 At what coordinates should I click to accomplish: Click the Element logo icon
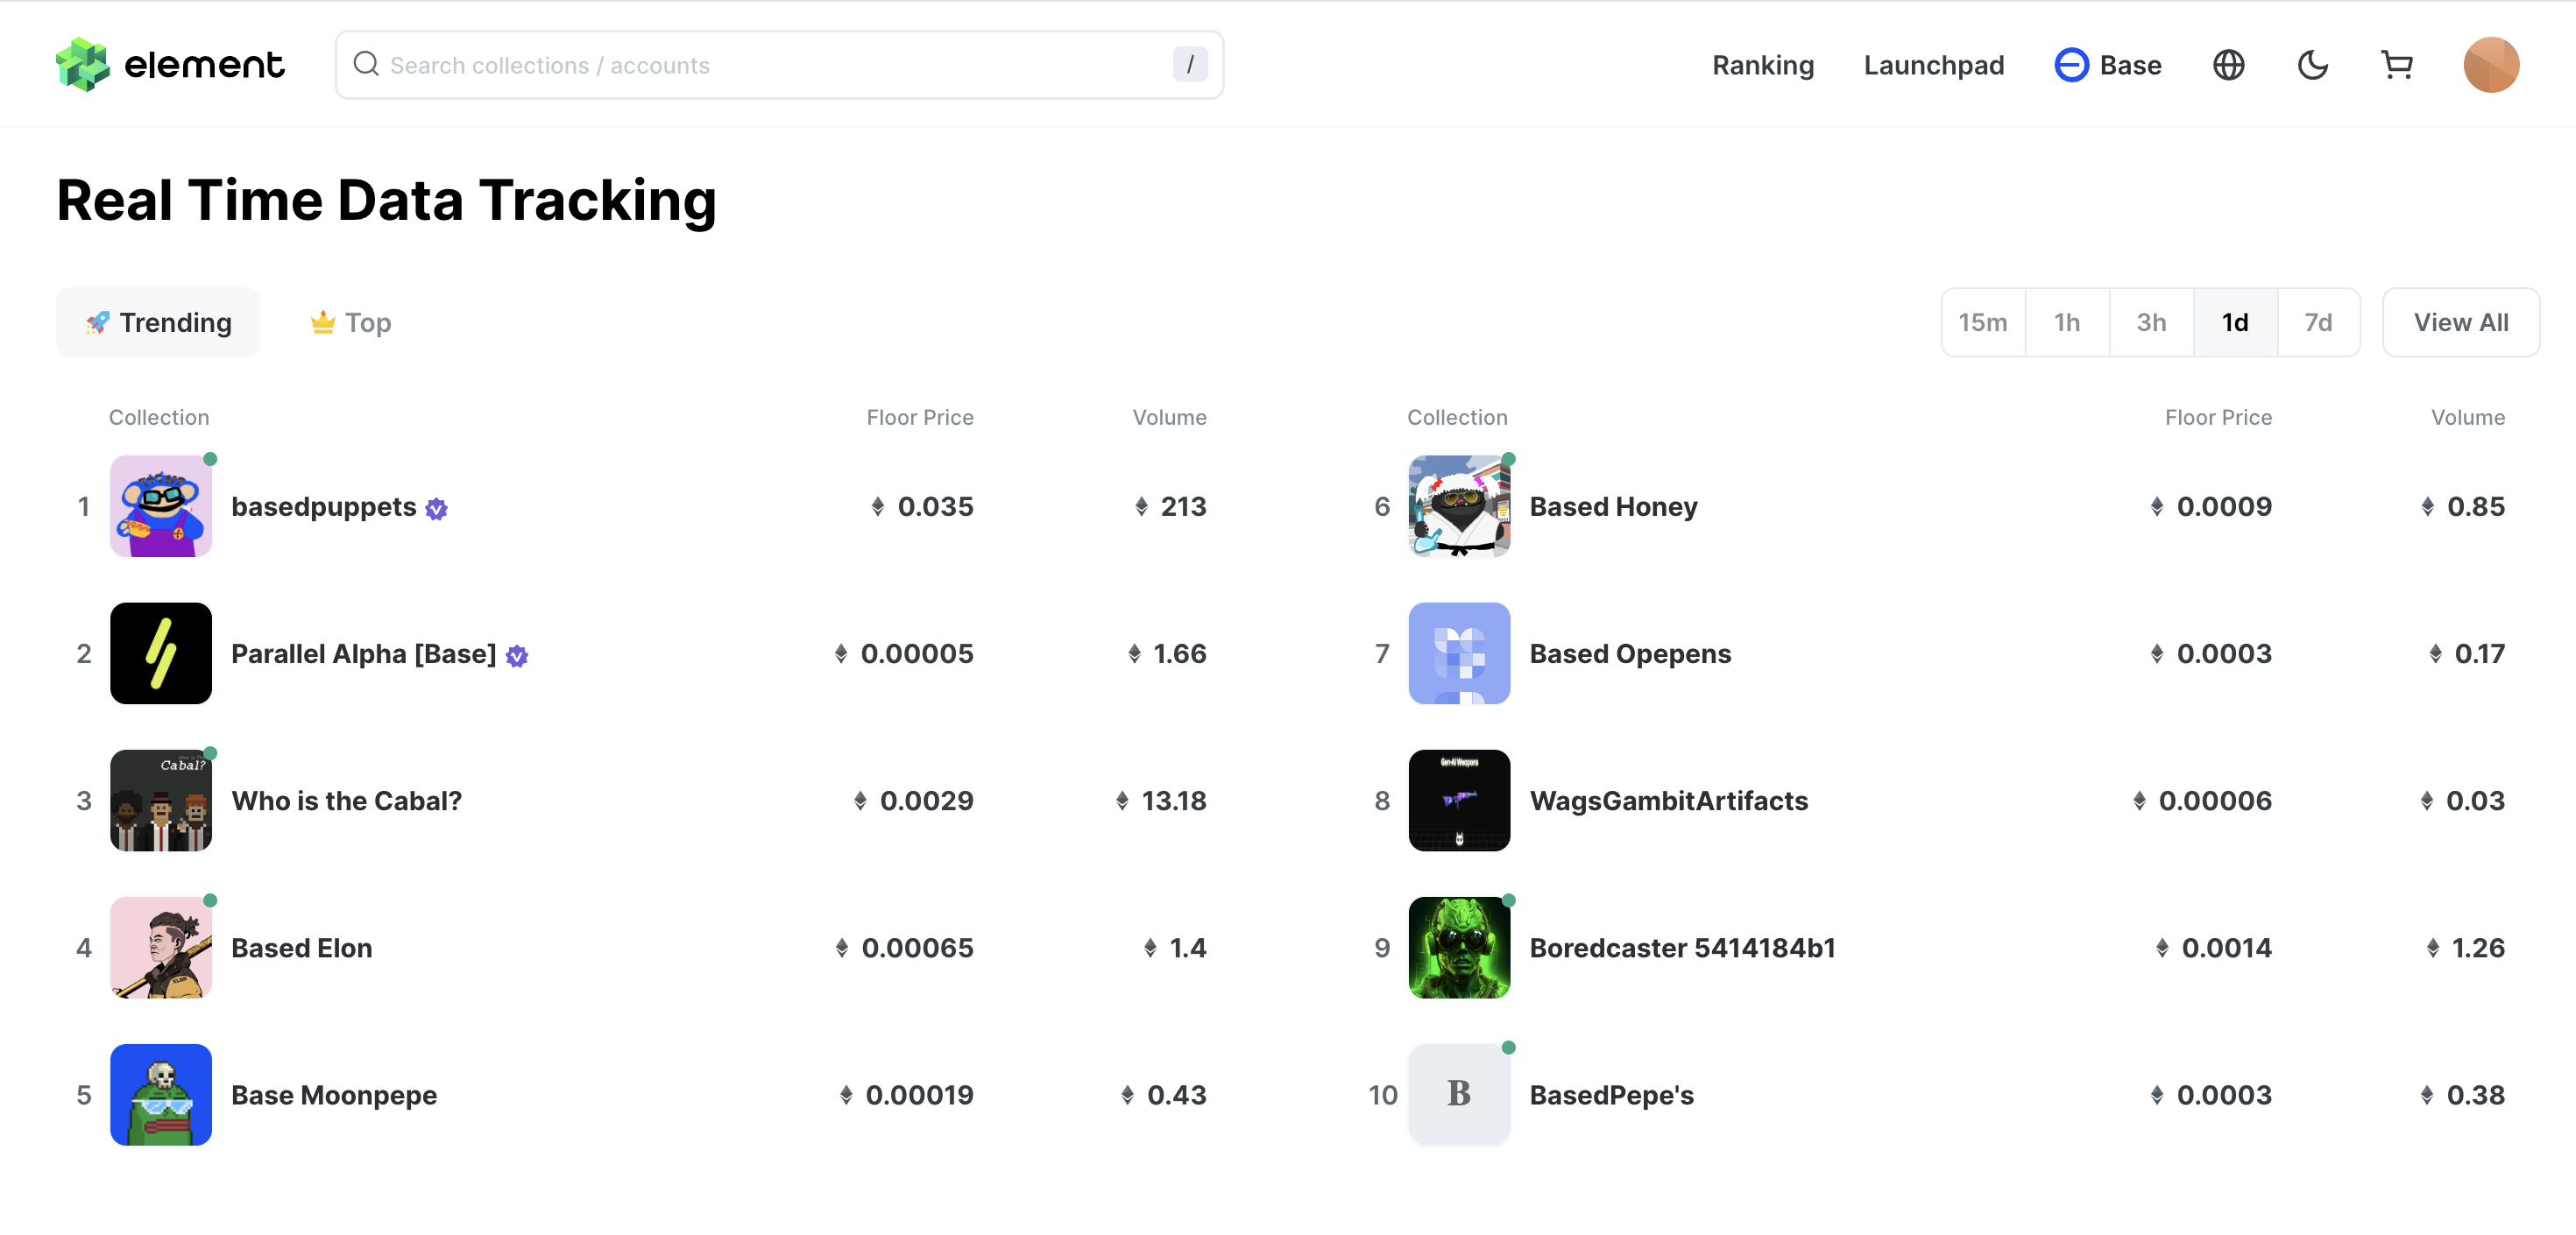tap(82, 65)
